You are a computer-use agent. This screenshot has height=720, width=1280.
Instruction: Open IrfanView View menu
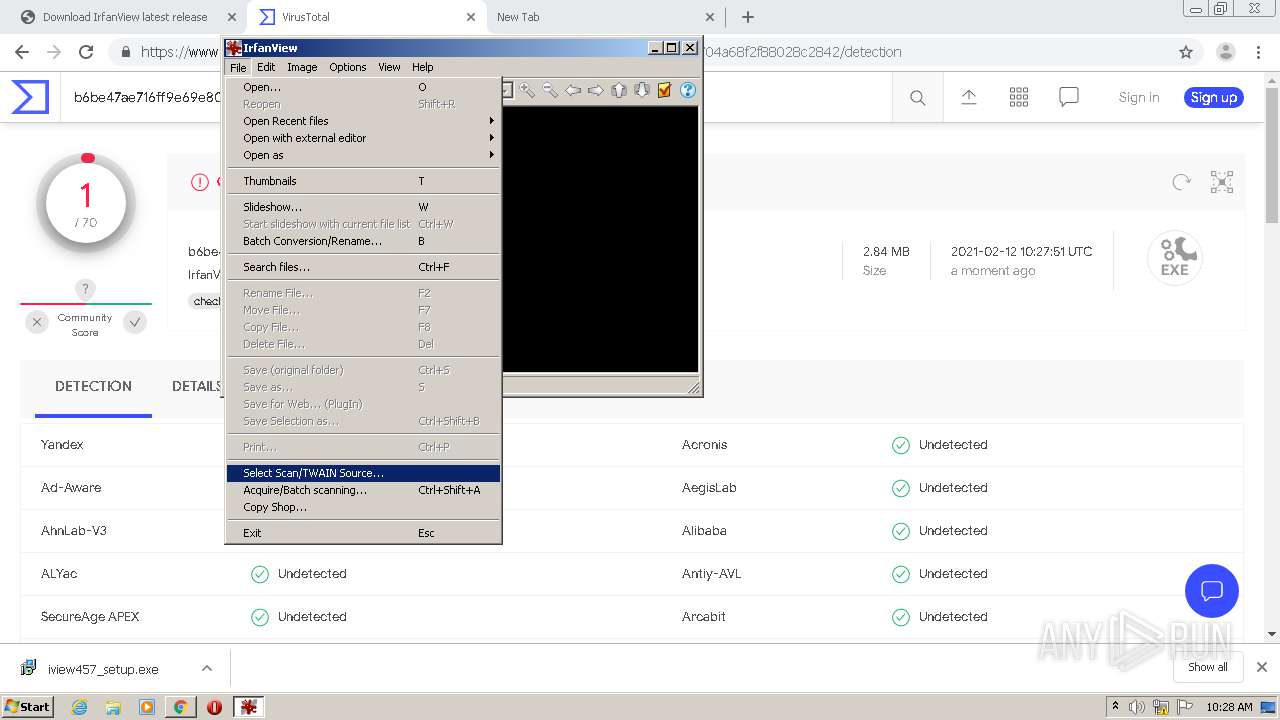(389, 67)
